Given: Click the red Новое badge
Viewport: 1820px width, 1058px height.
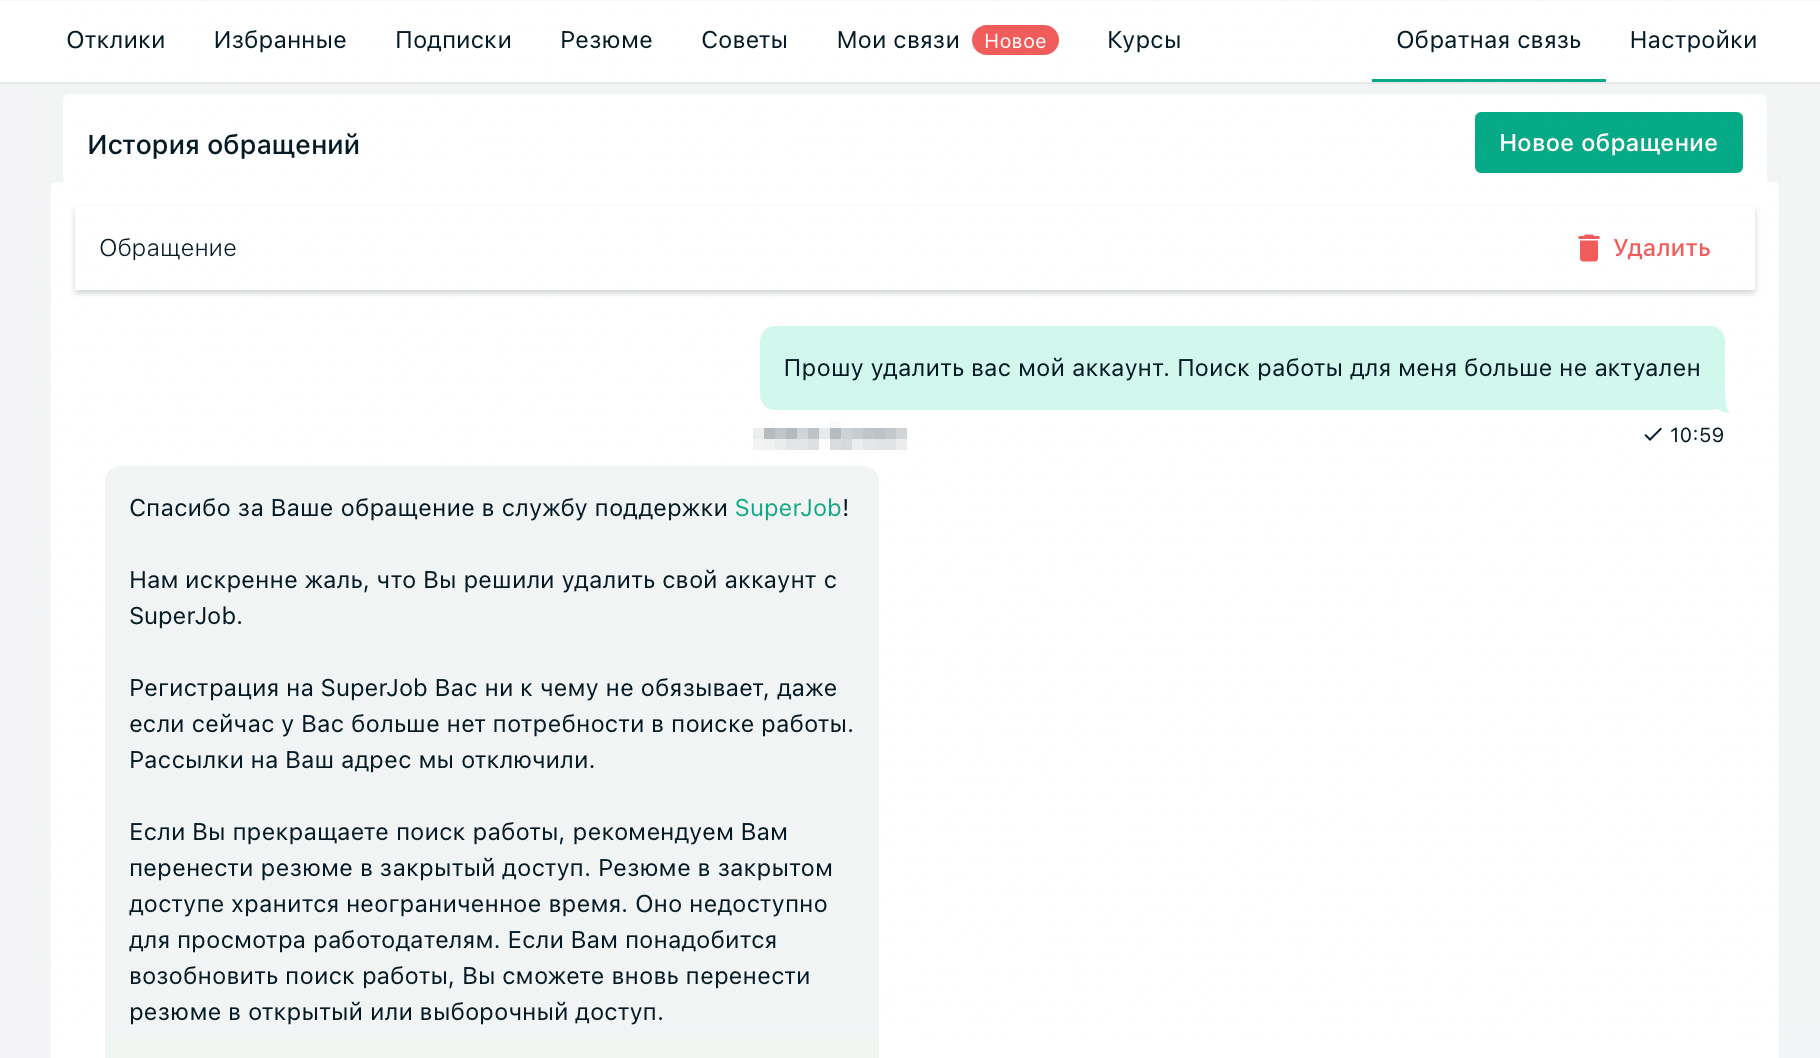Looking at the screenshot, I should pyautogui.click(x=1015, y=40).
